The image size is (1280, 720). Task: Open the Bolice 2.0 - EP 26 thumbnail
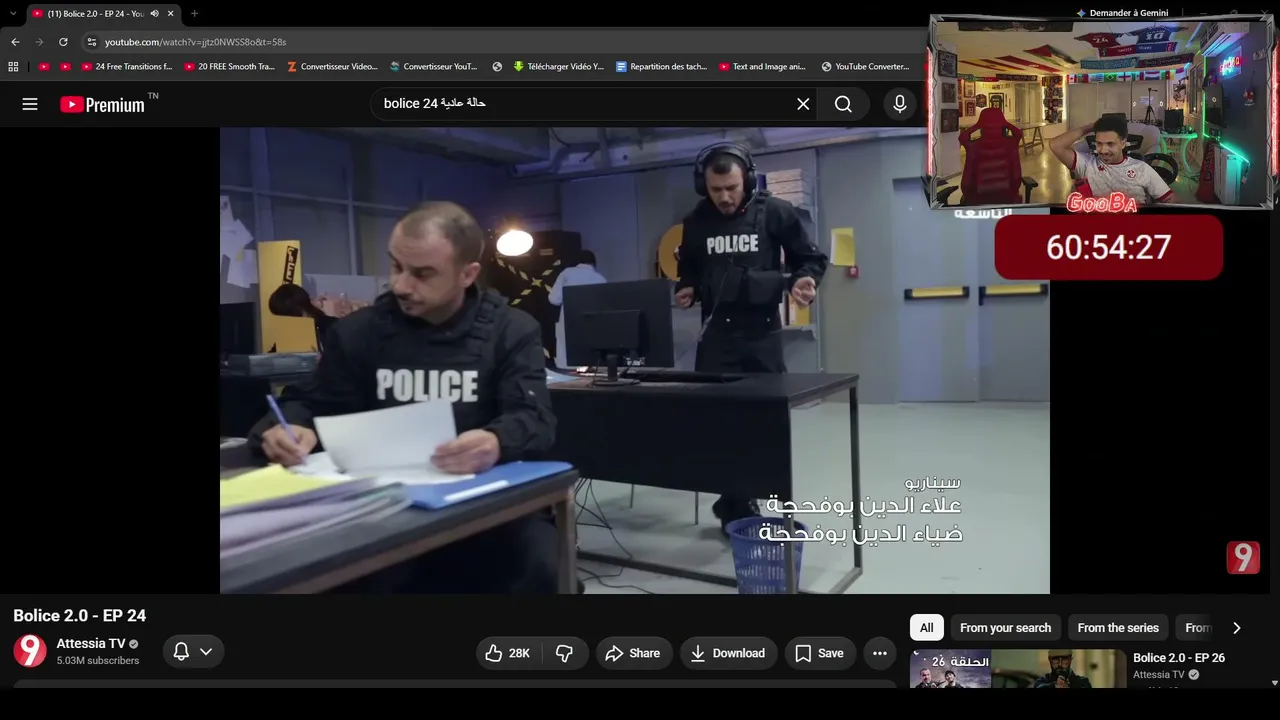[1018, 669]
